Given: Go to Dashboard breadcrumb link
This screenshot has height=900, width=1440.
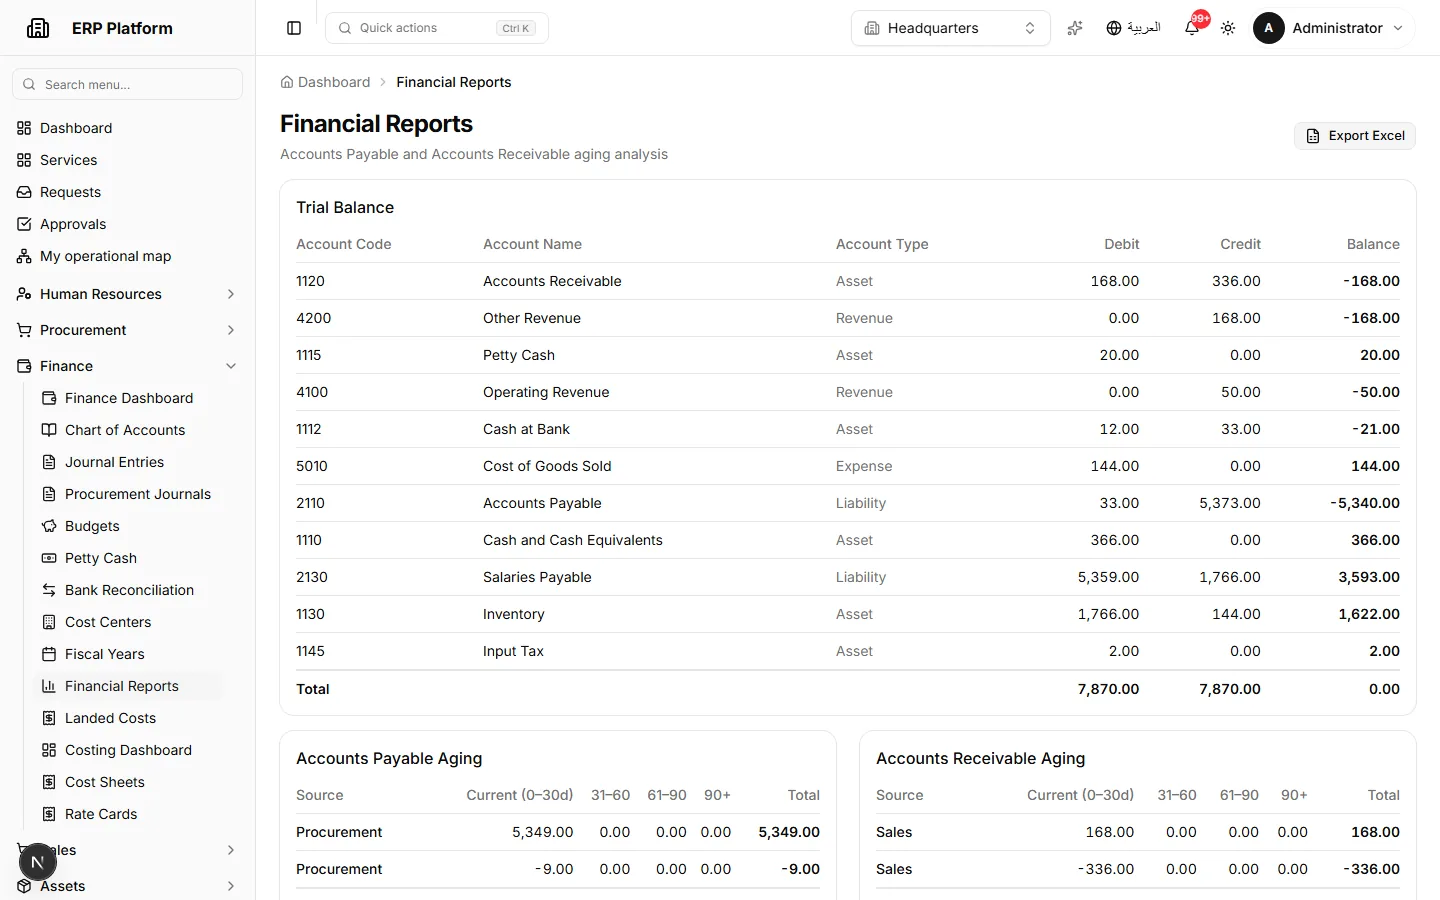Looking at the screenshot, I should point(325,82).
